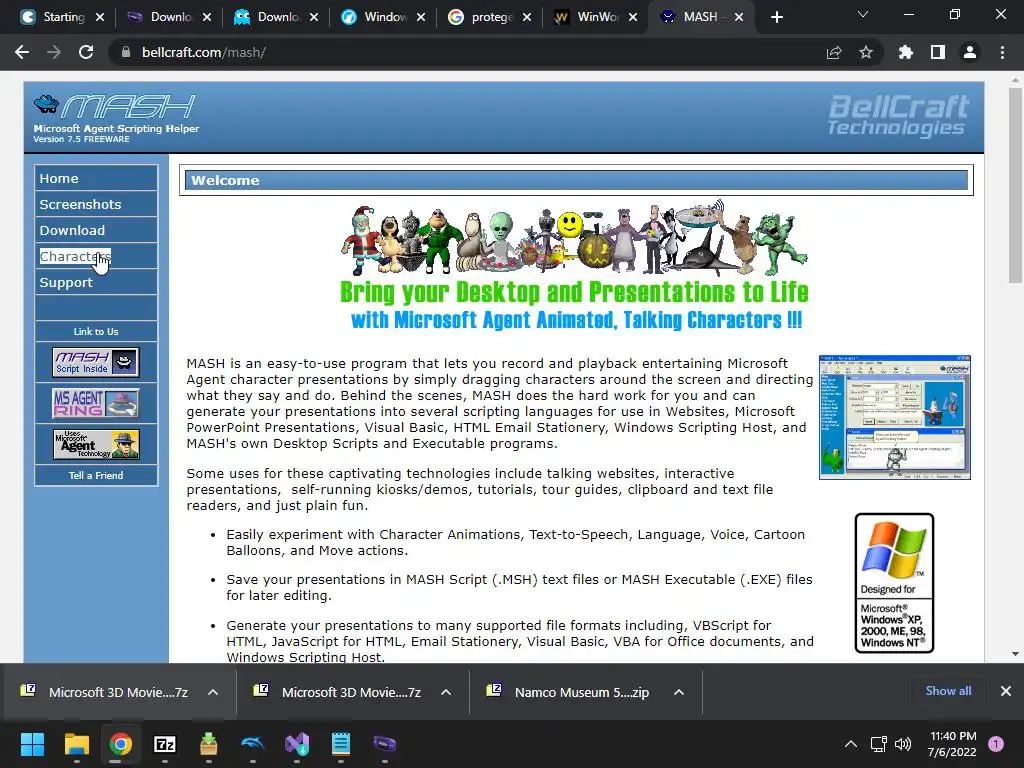The width and height of the screenshot is (1024, 768).
Task: Expand options for Namco Museum zip download
Action: (x=679, y=692)
